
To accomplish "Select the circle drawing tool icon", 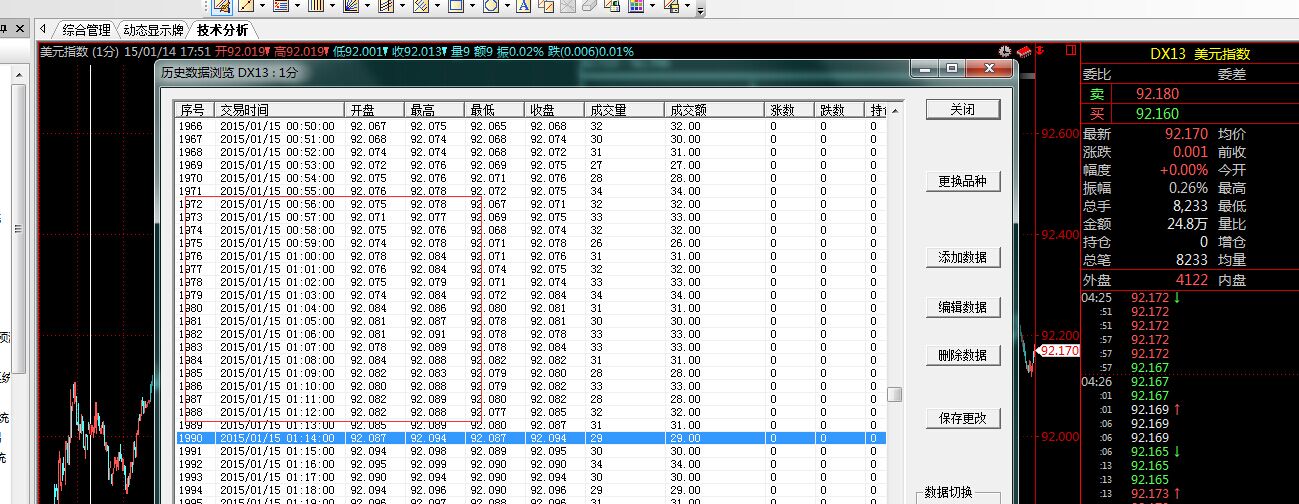I will click(x=491, y=6).
